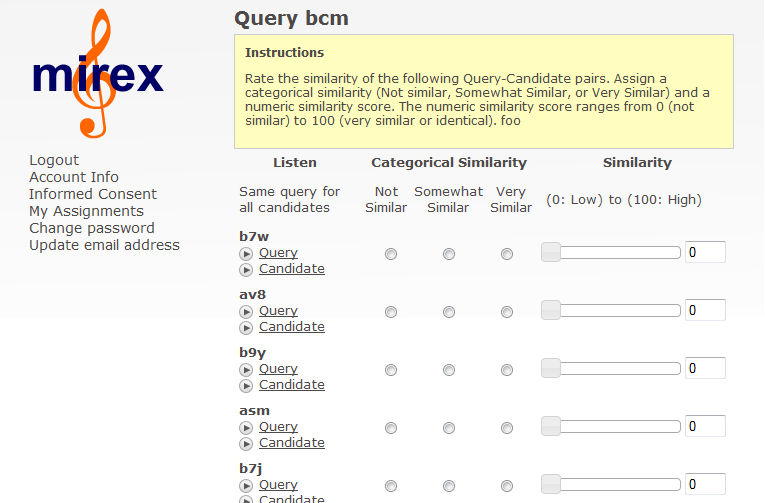
Task: Select Somewhat Similar for av8
Action: pos(449,312)
